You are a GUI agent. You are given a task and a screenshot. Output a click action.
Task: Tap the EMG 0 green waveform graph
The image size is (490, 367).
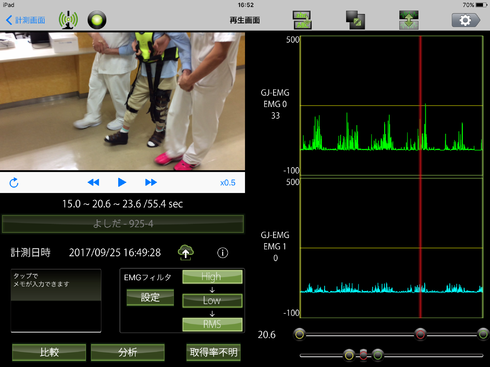(x=392, y=106)
